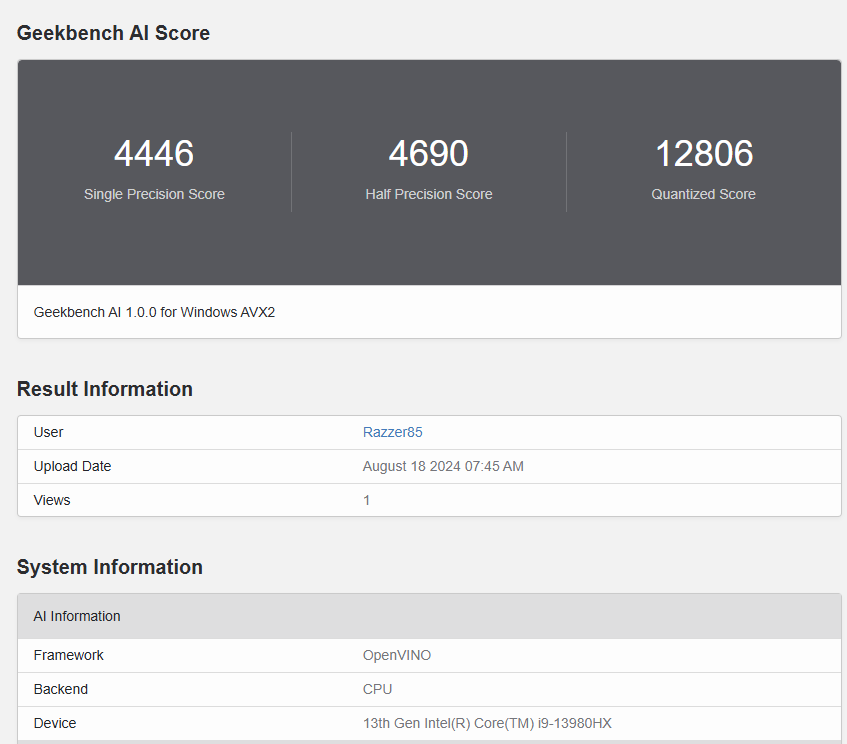Click the Device row label
Screen dimensions: 847x744
tap(55, 723)
